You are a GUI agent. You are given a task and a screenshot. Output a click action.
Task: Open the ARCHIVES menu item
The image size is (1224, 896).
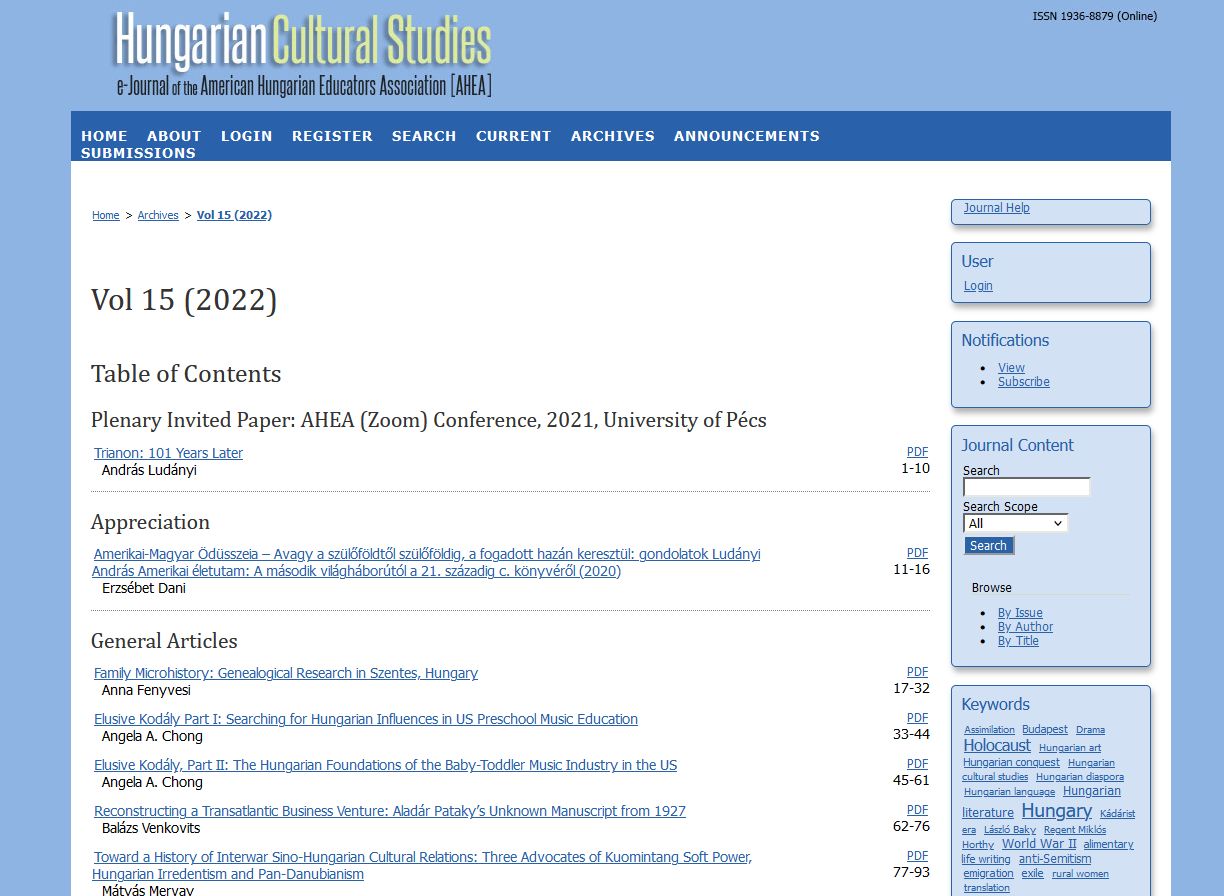point(613,136)
